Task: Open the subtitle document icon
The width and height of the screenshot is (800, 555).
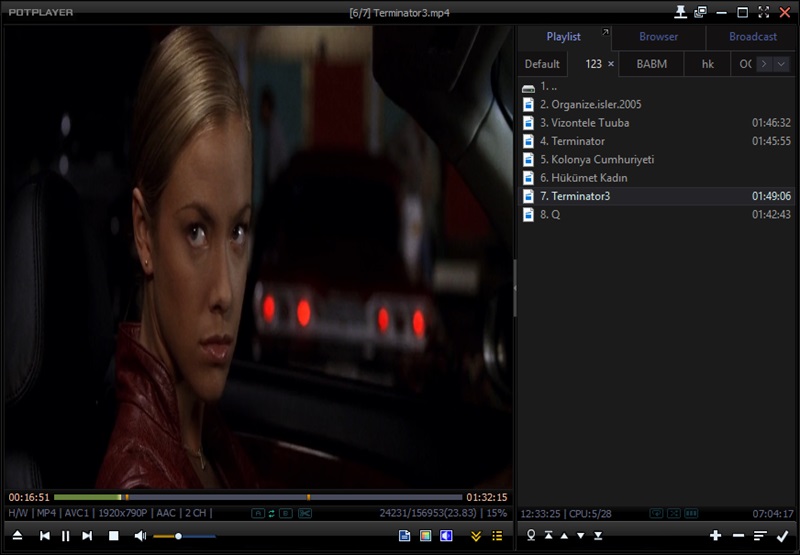Action: pyautogui.click(x=404, y=536)
